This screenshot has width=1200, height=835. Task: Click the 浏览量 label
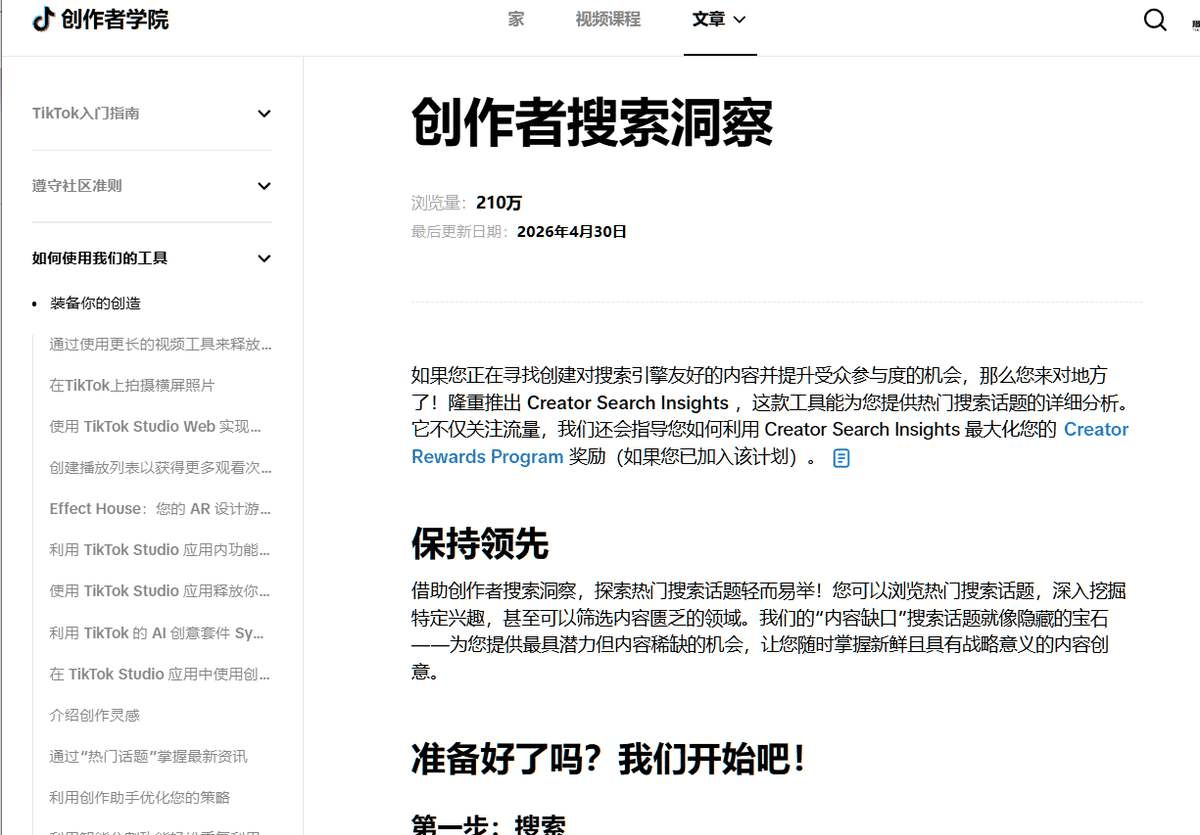[436, 203]
